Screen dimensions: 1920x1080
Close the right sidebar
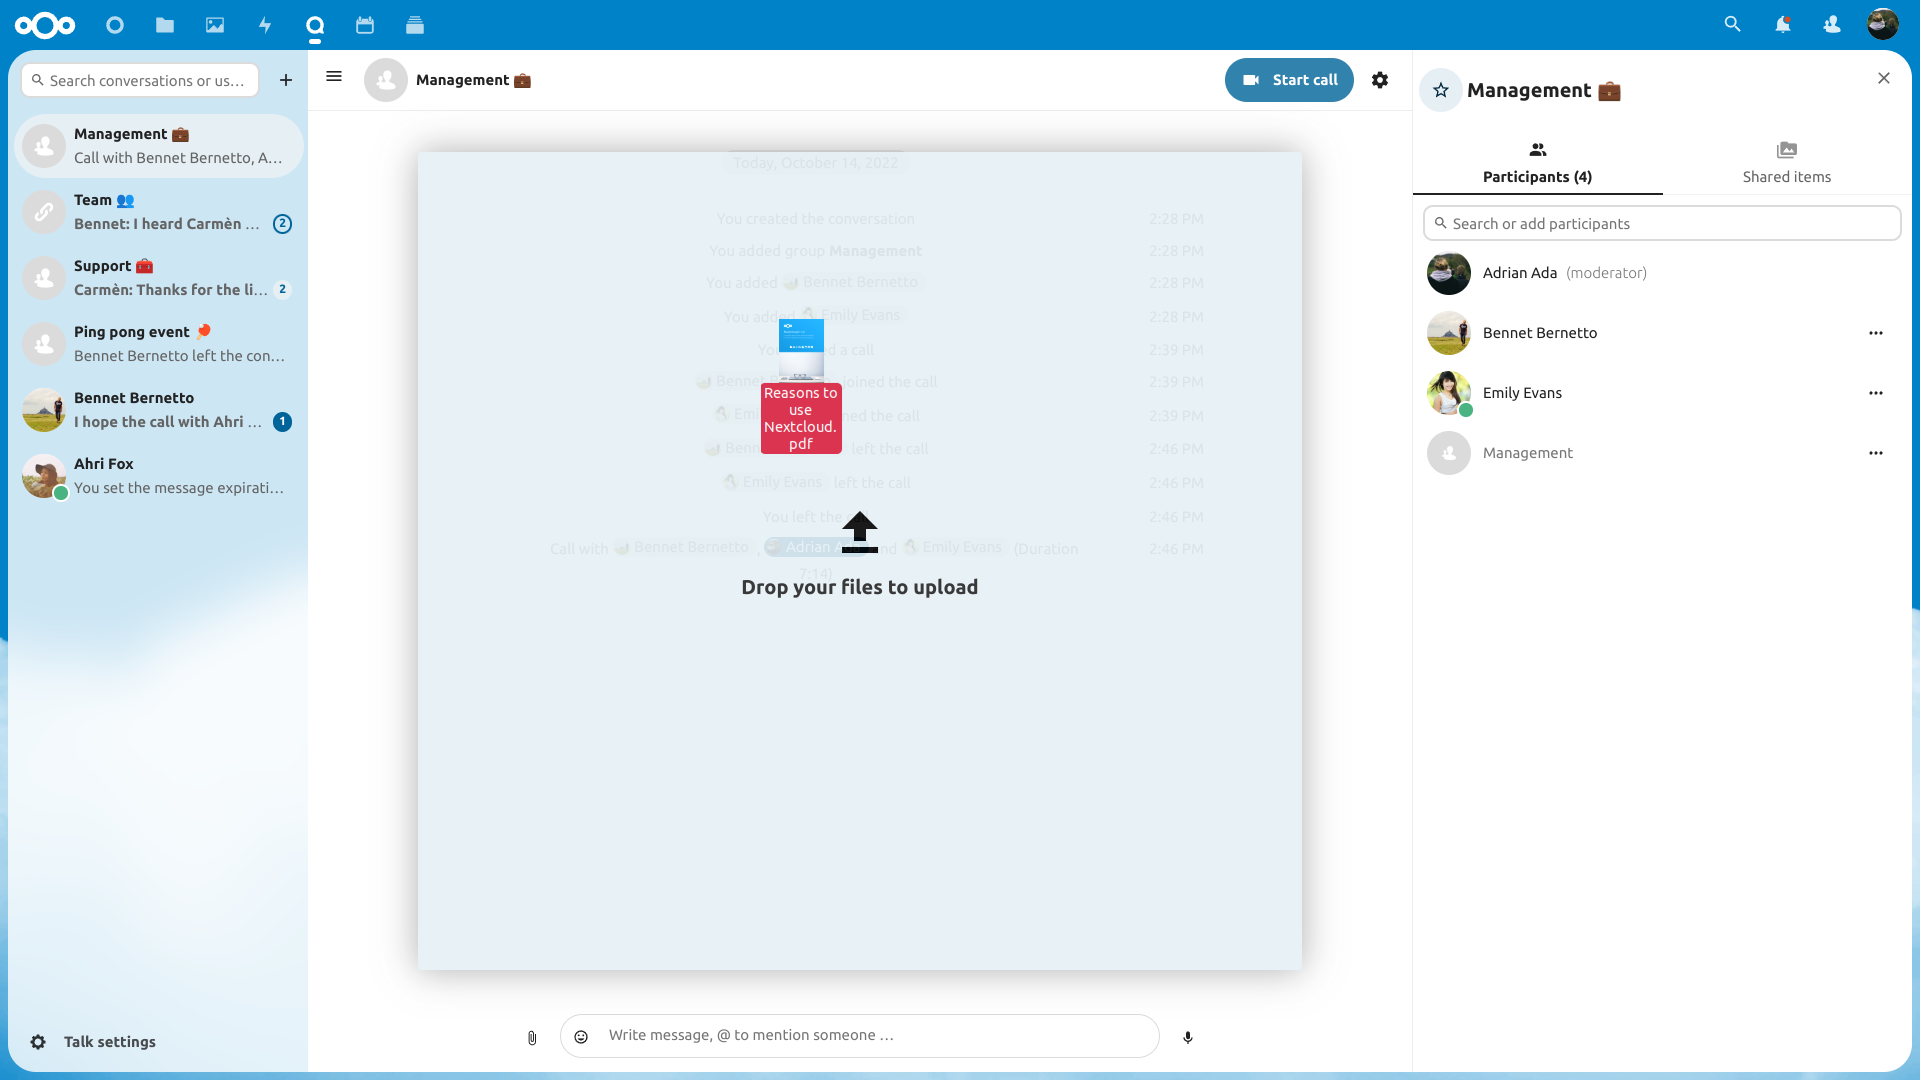tap(1884, 78)
